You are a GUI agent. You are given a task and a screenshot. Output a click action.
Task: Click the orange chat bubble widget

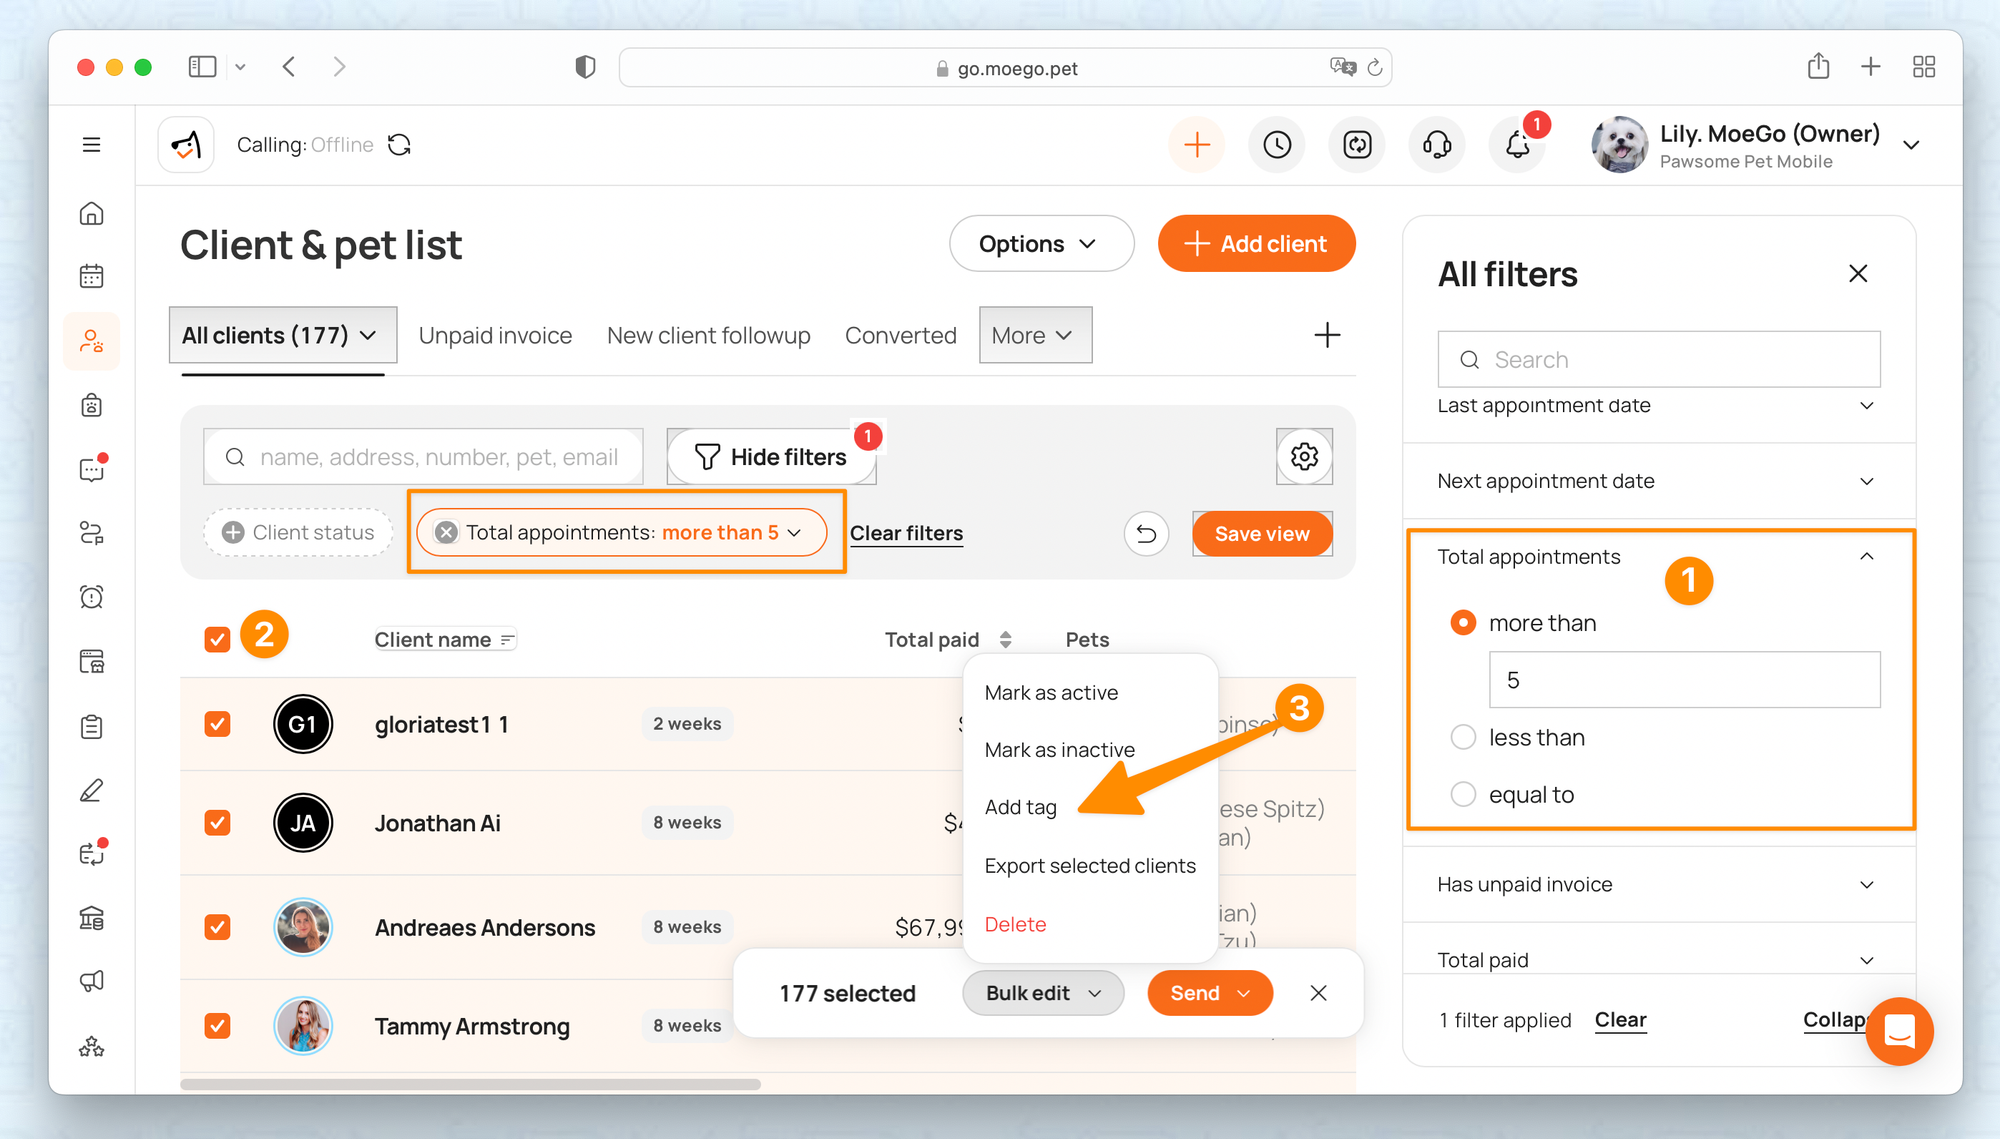coord(1899,1031)
